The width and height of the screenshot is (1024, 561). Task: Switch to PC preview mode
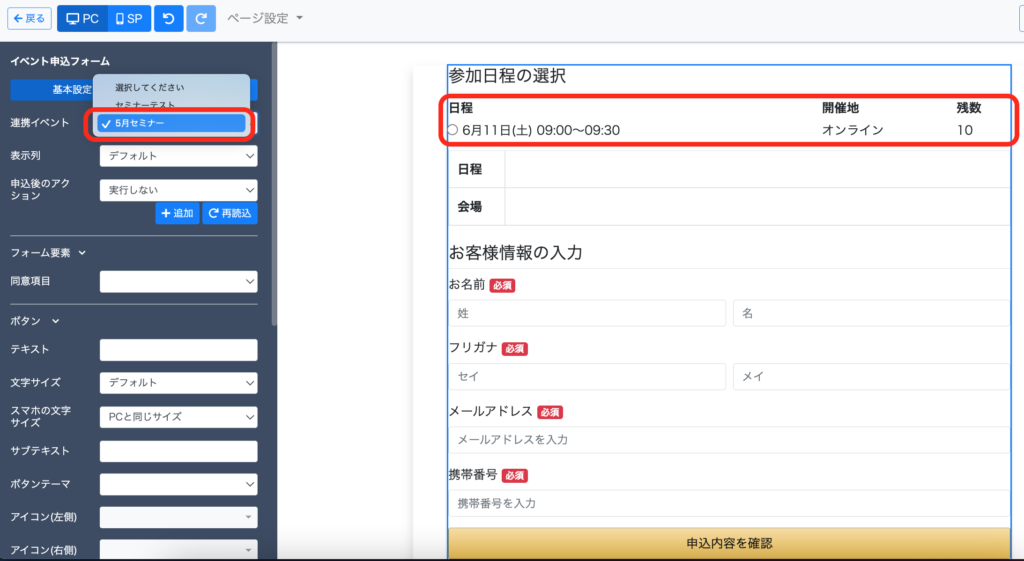tap(82, 18)
